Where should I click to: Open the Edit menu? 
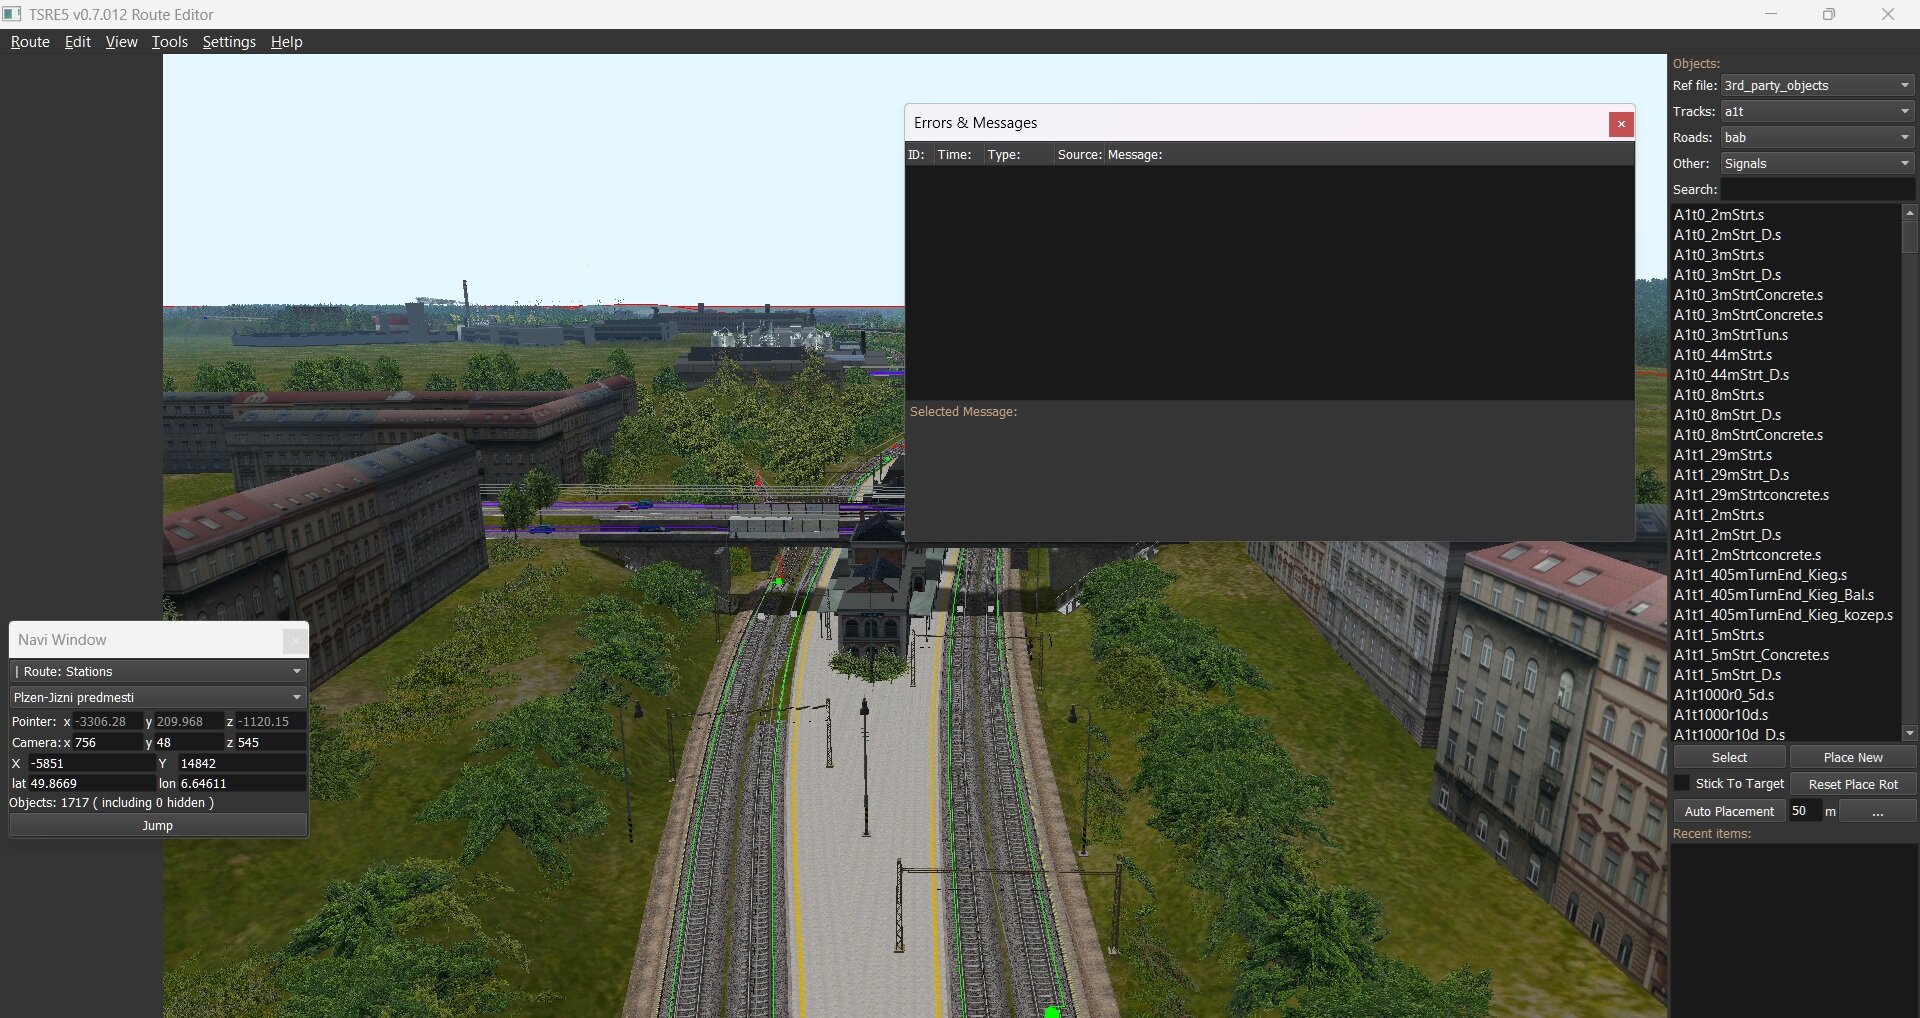coord(78,42)
